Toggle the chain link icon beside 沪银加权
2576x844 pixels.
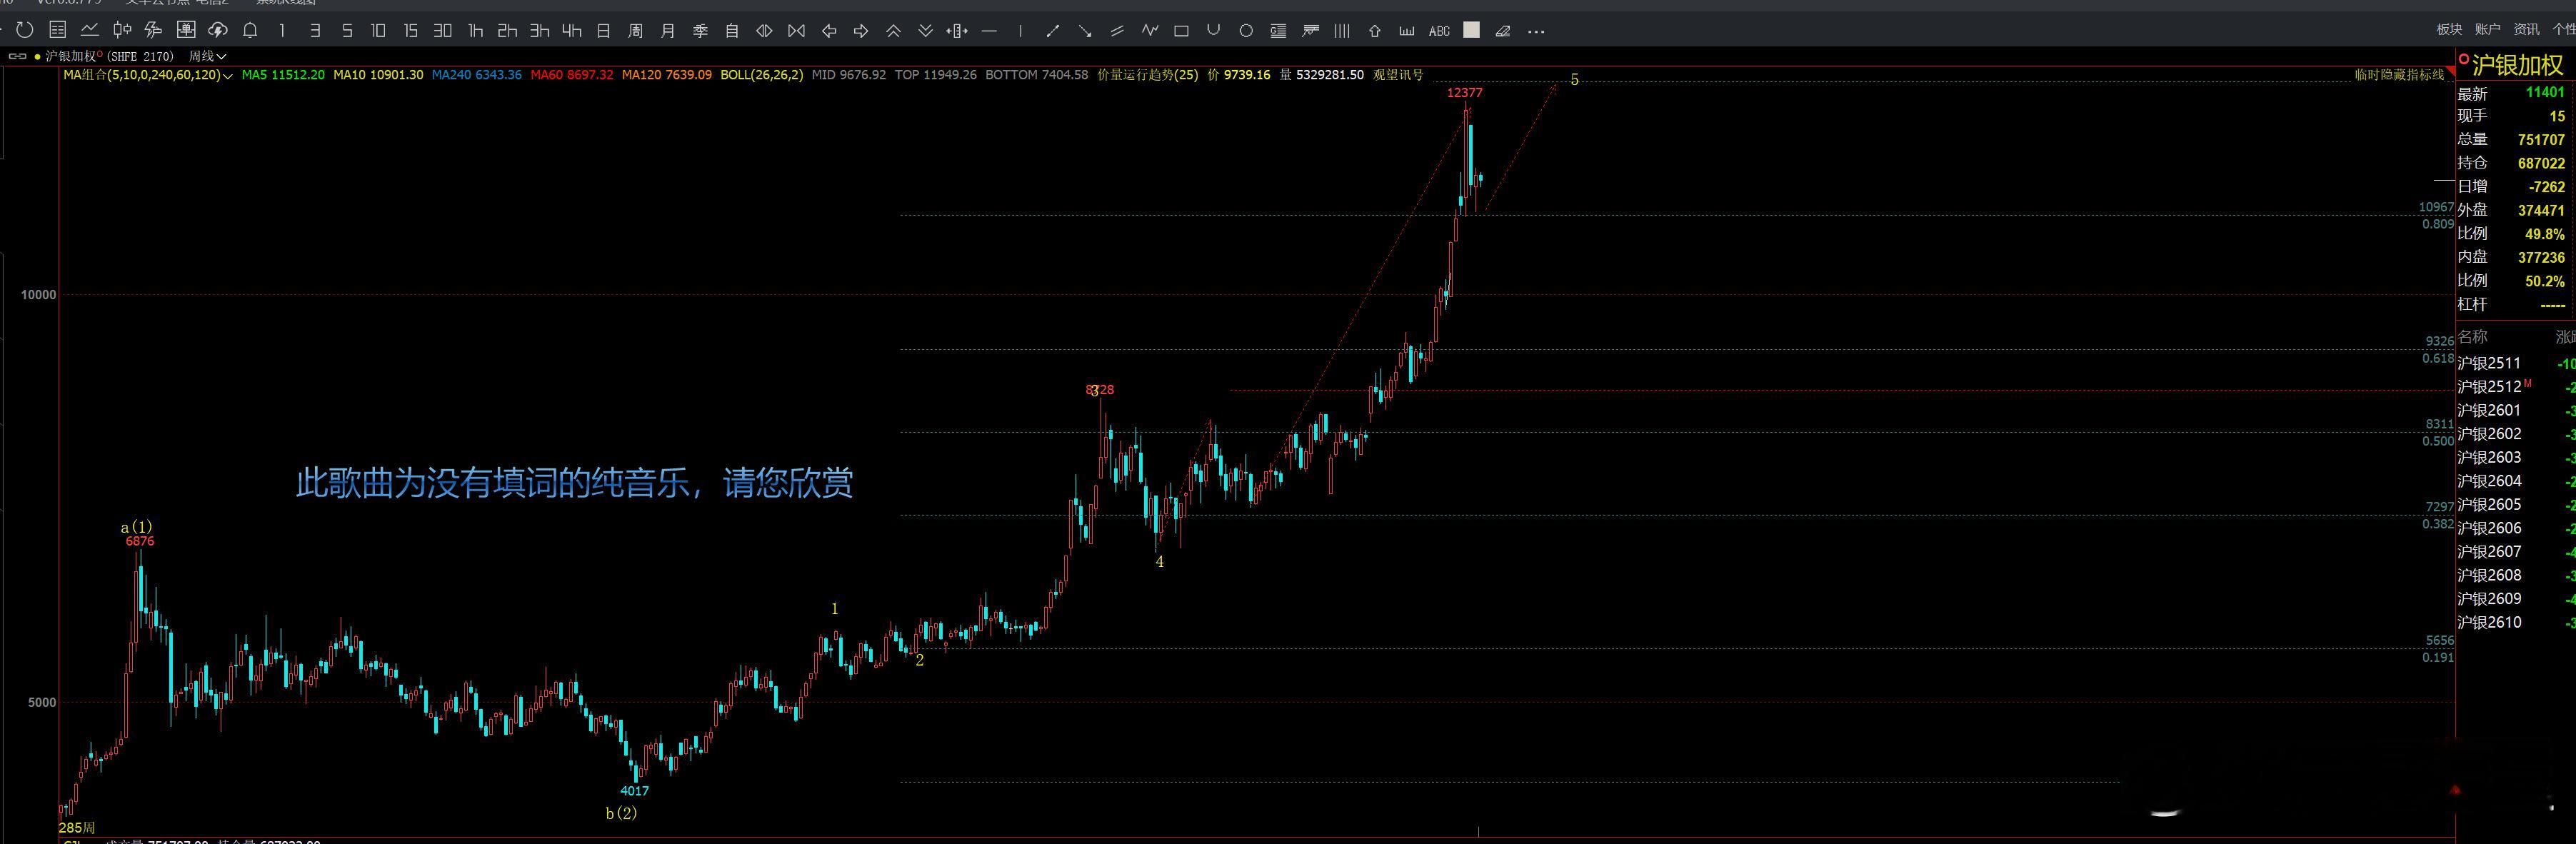17,56
